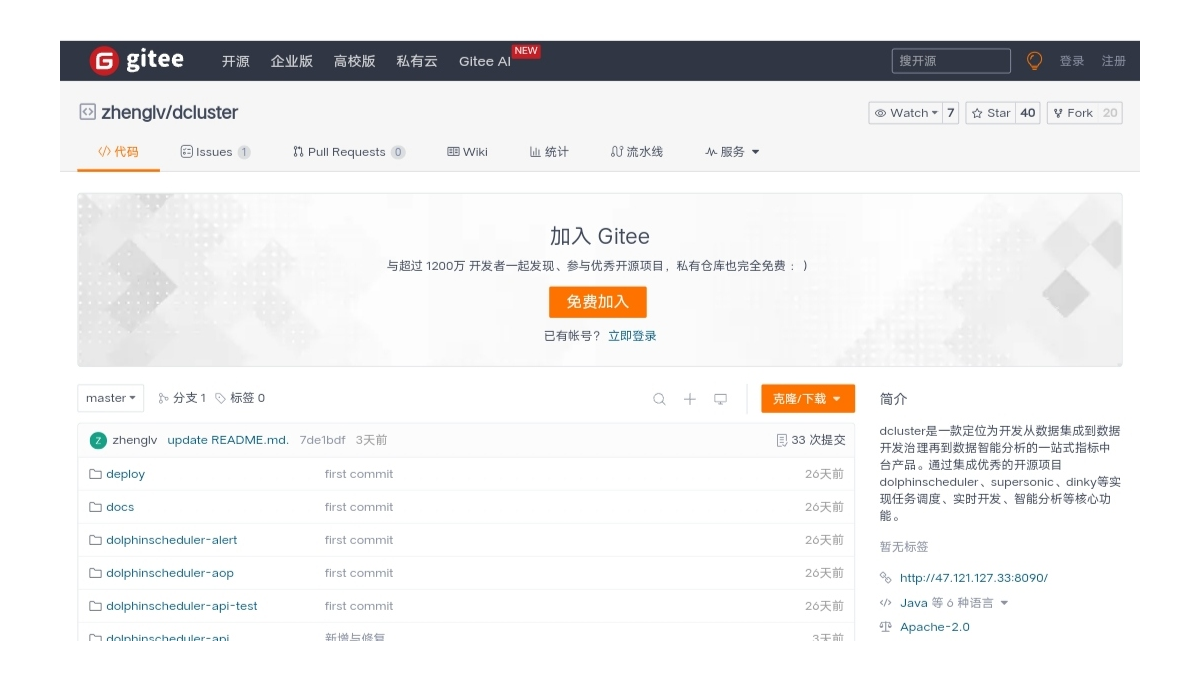Open the 私有云 header link
The width and height of the screenshot is (1200, 675).
[x=417, y=61]
